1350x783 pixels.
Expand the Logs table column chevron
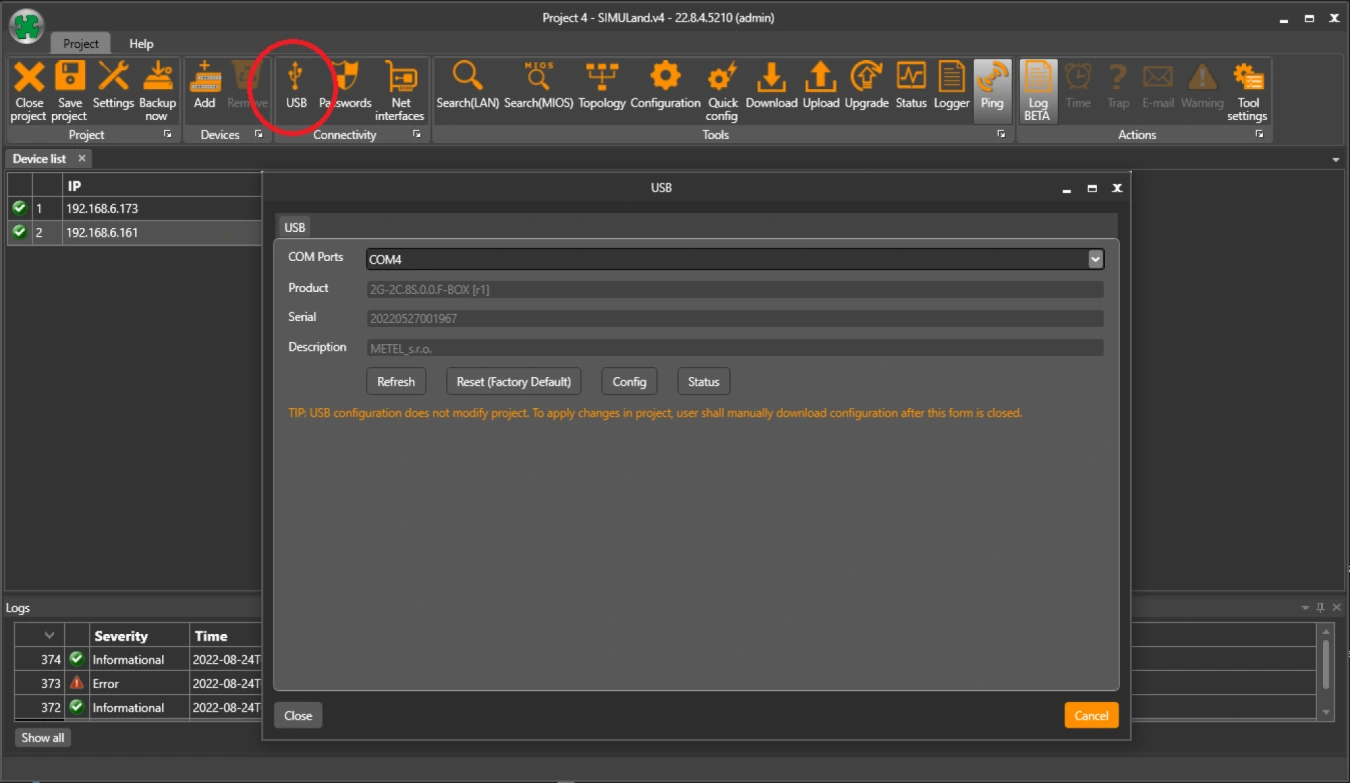pyautogui.click(x=49, y=636)
